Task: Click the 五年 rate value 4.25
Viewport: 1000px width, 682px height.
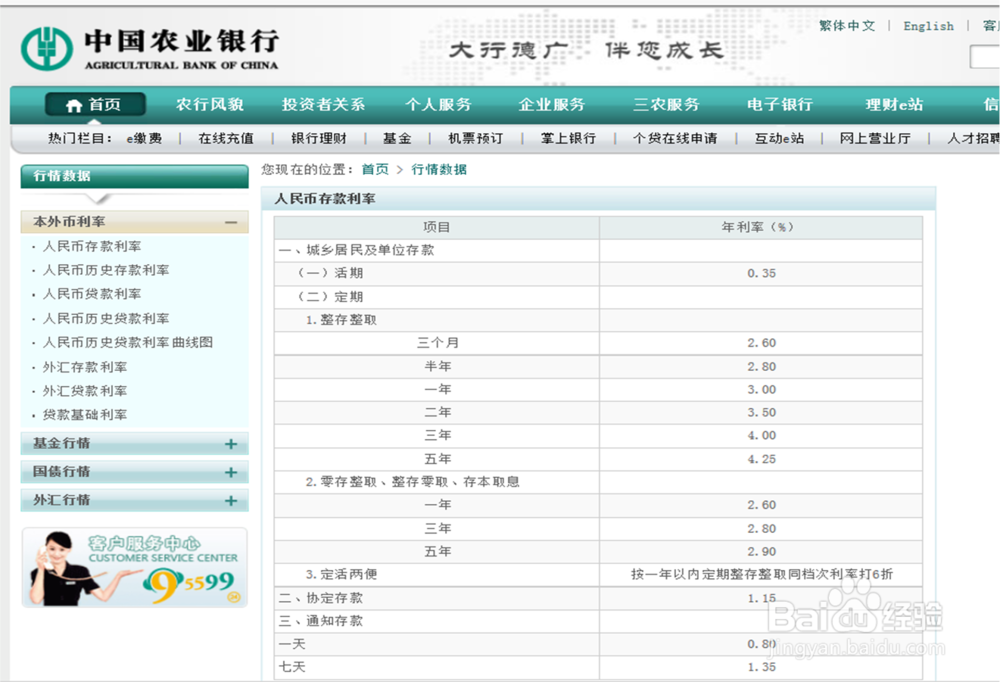Action: (761, 459)
